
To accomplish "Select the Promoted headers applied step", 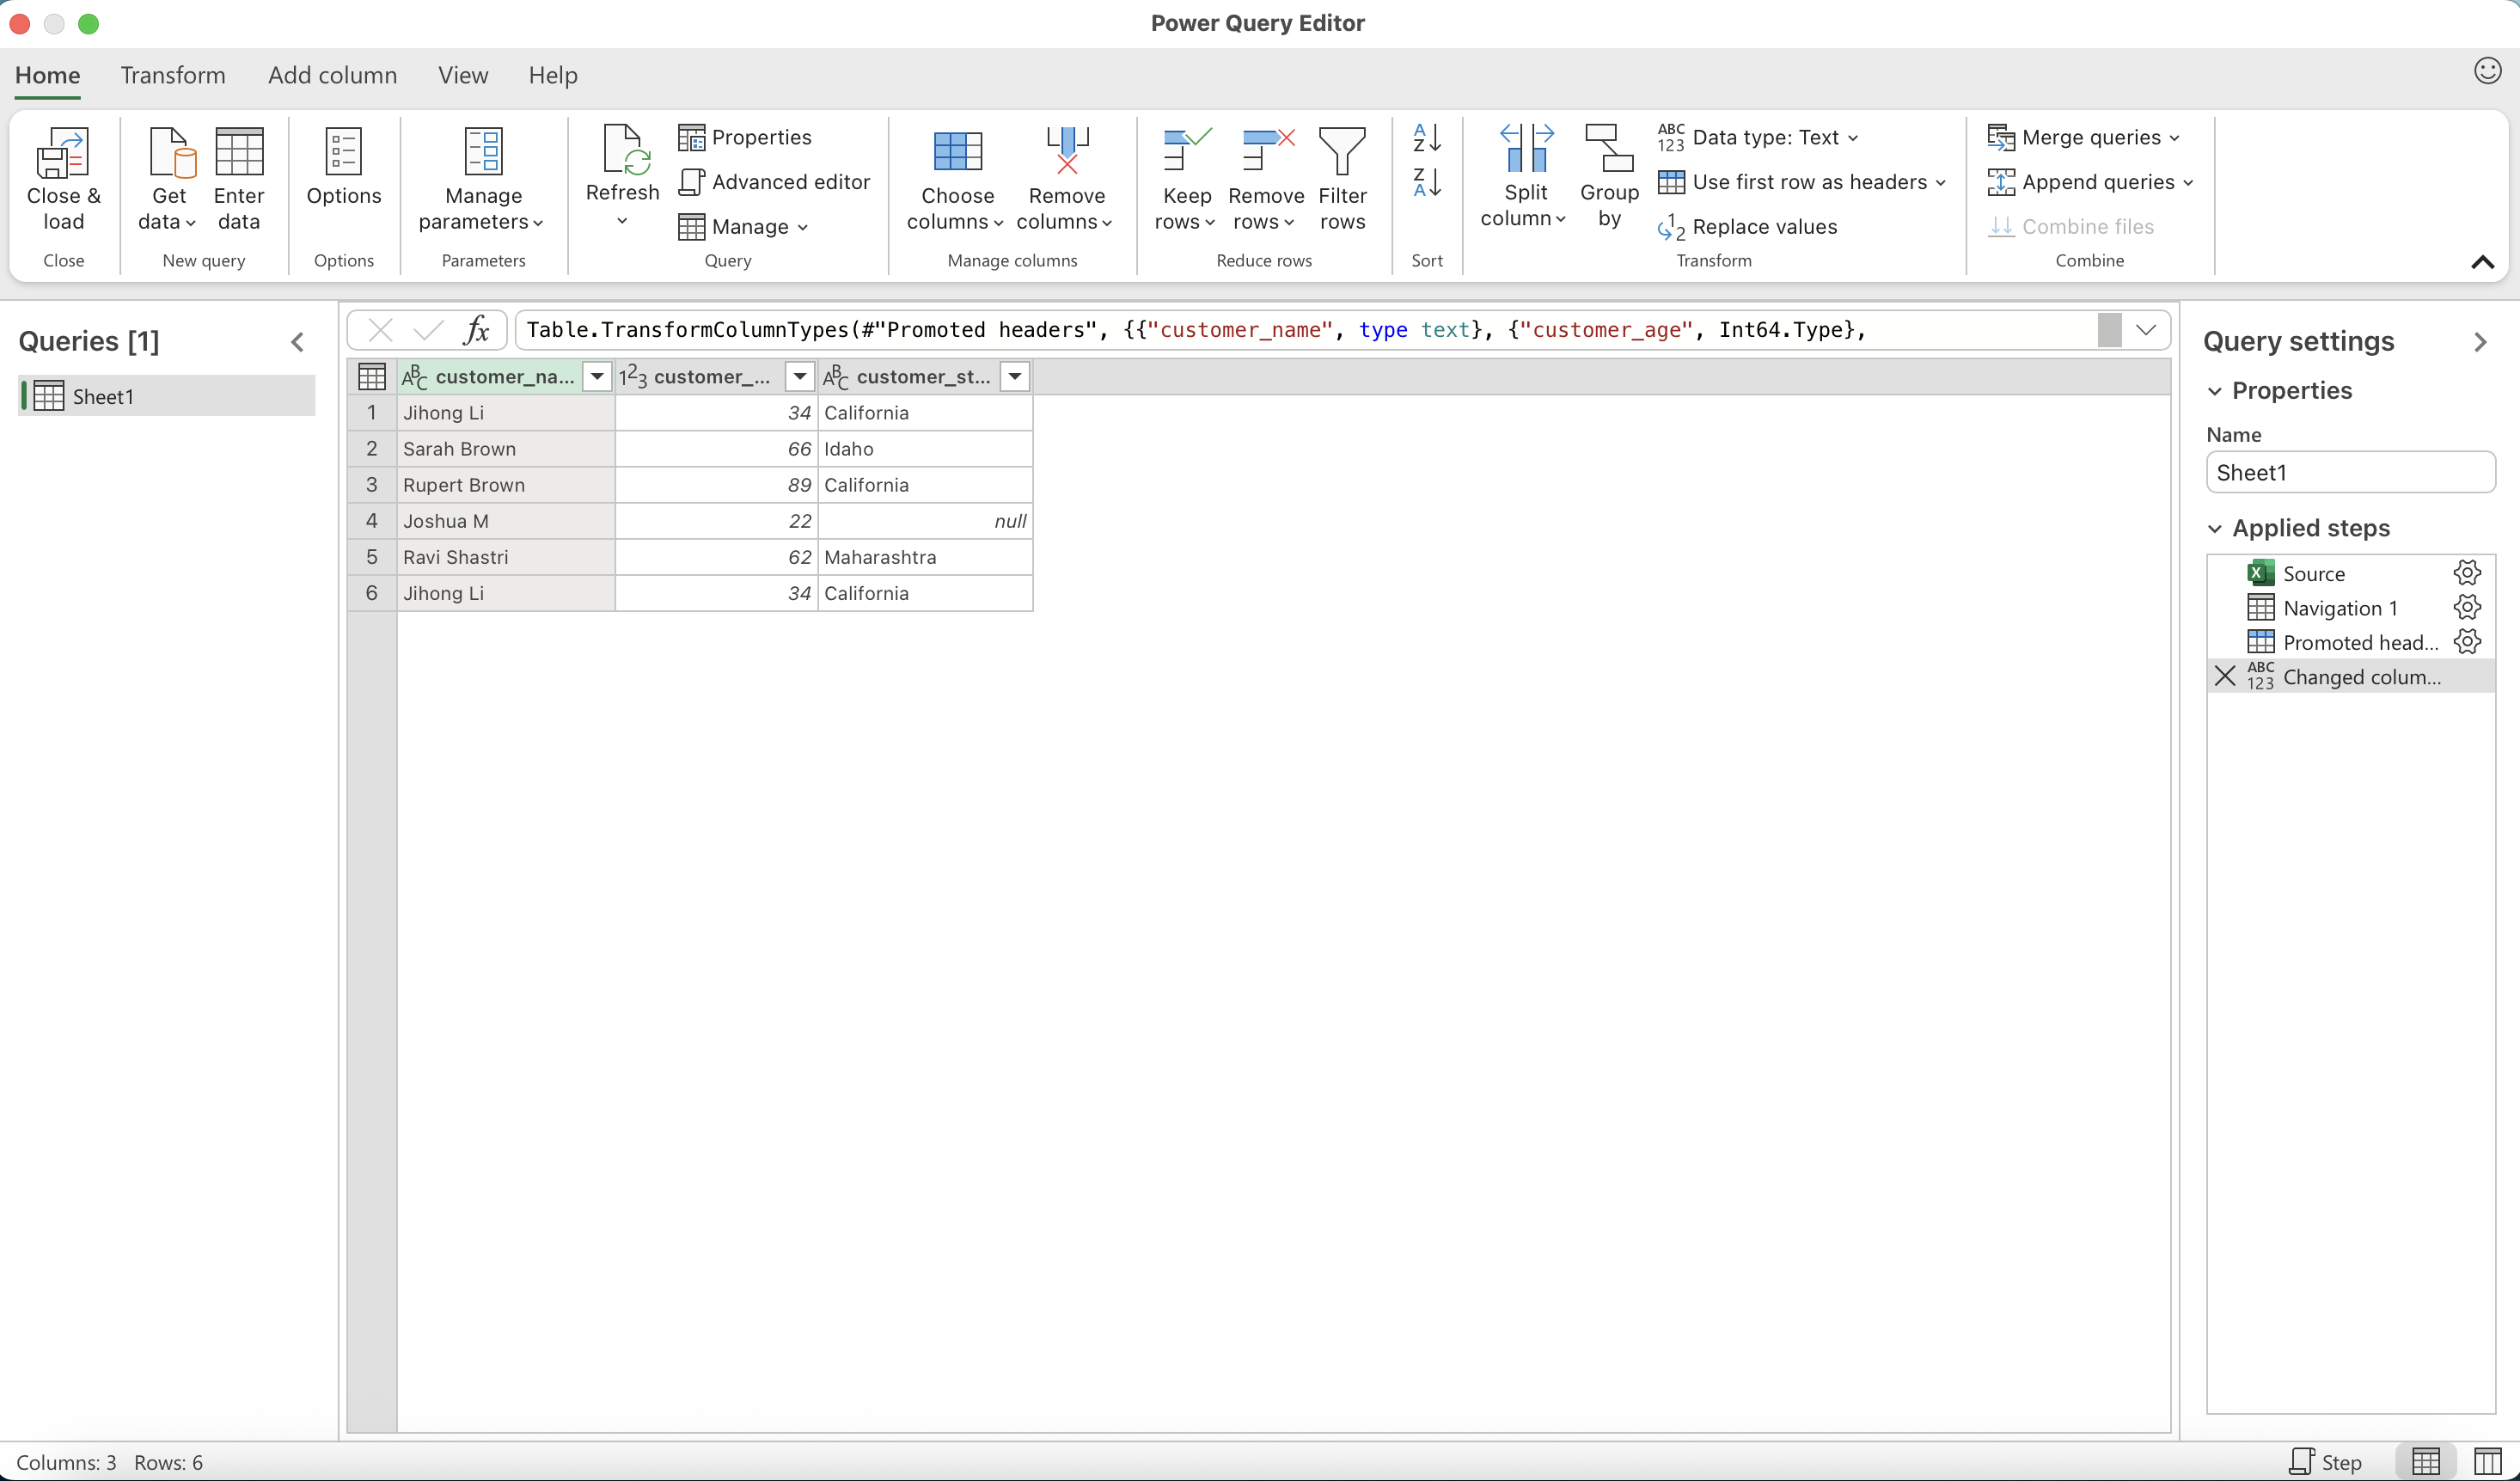I will pos(2358,643).
